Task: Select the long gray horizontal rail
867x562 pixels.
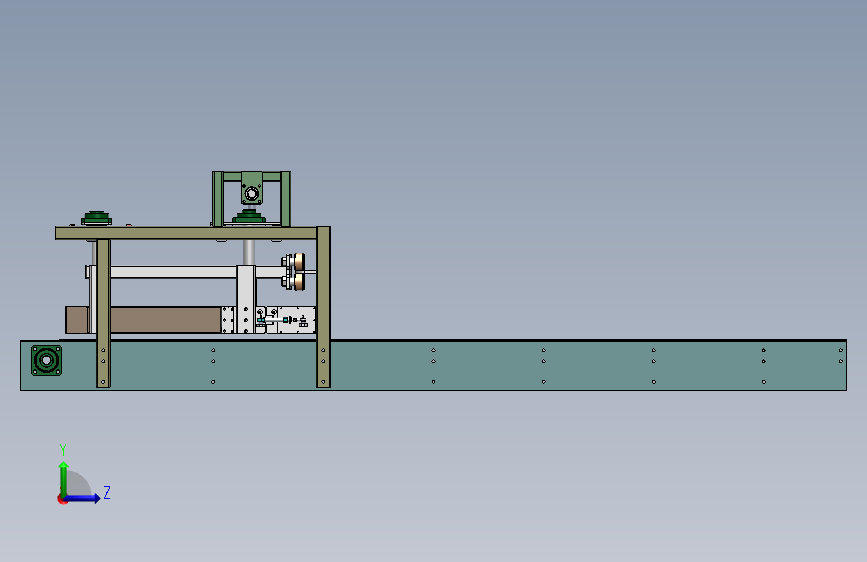Action: 173,272
